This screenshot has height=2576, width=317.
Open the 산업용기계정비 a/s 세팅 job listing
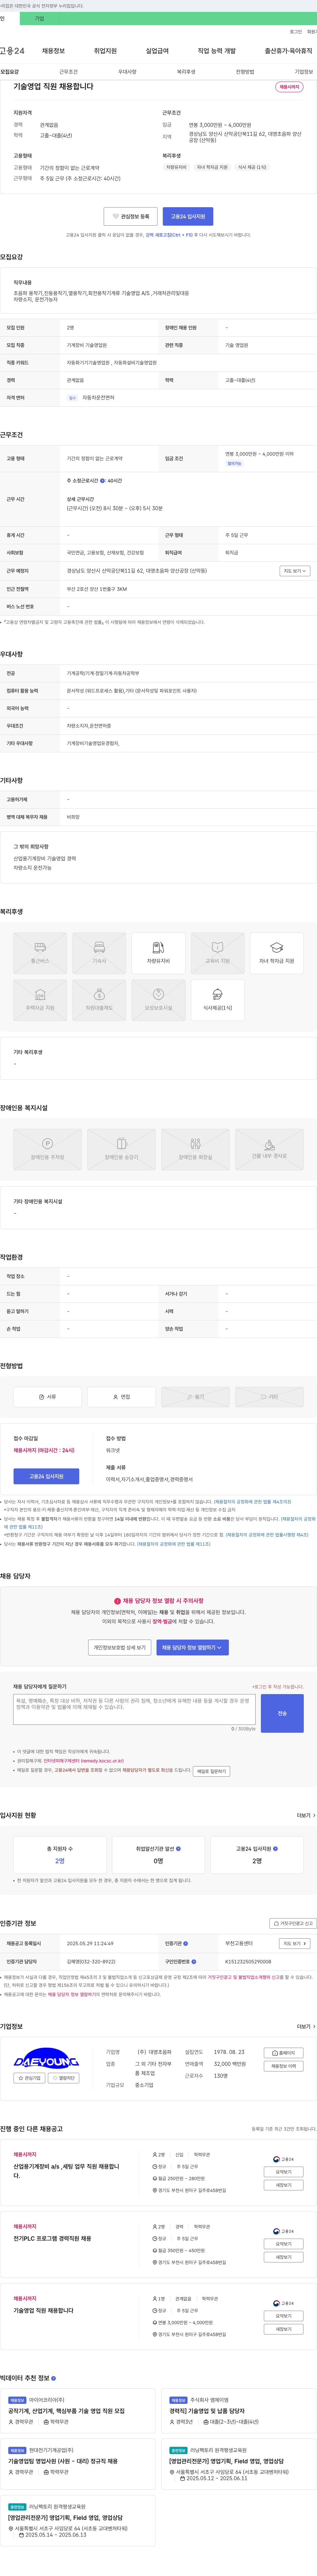pos(66,2171)
